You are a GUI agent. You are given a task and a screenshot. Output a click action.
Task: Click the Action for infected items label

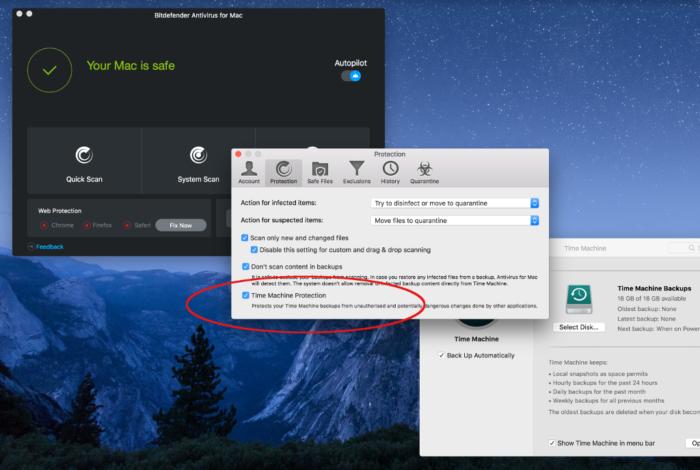coord(279,203)
